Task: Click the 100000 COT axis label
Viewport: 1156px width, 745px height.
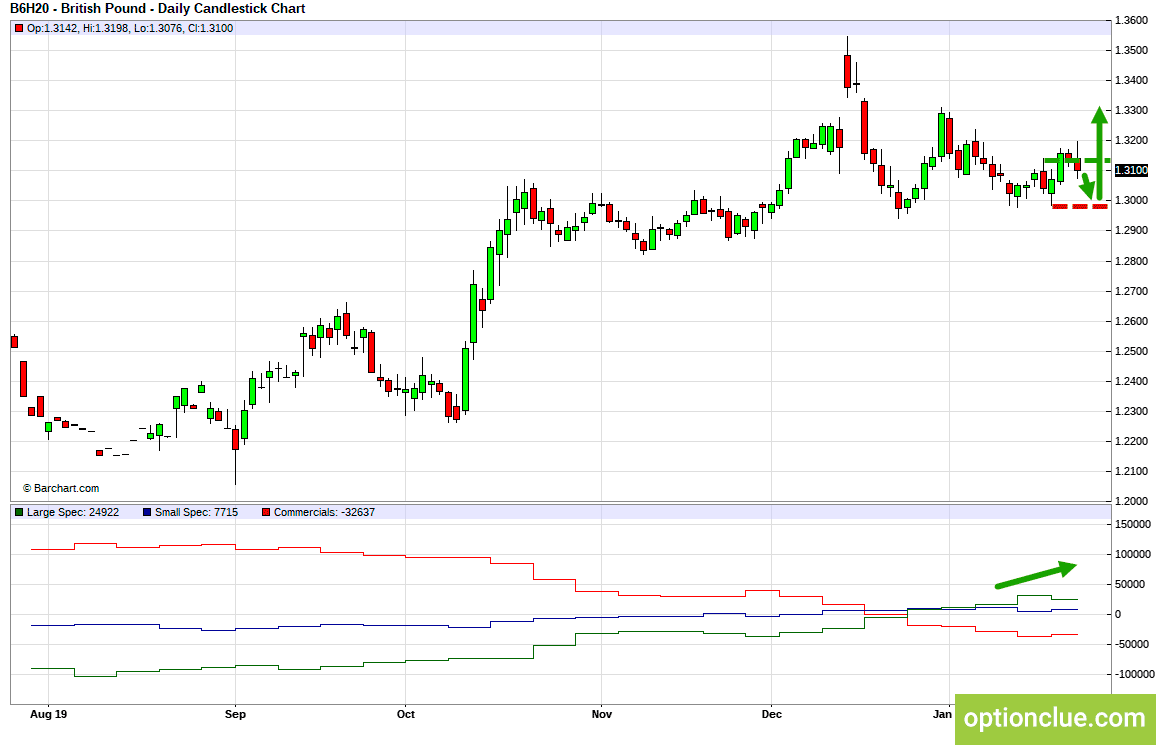Action: [x=1133, y=554]
